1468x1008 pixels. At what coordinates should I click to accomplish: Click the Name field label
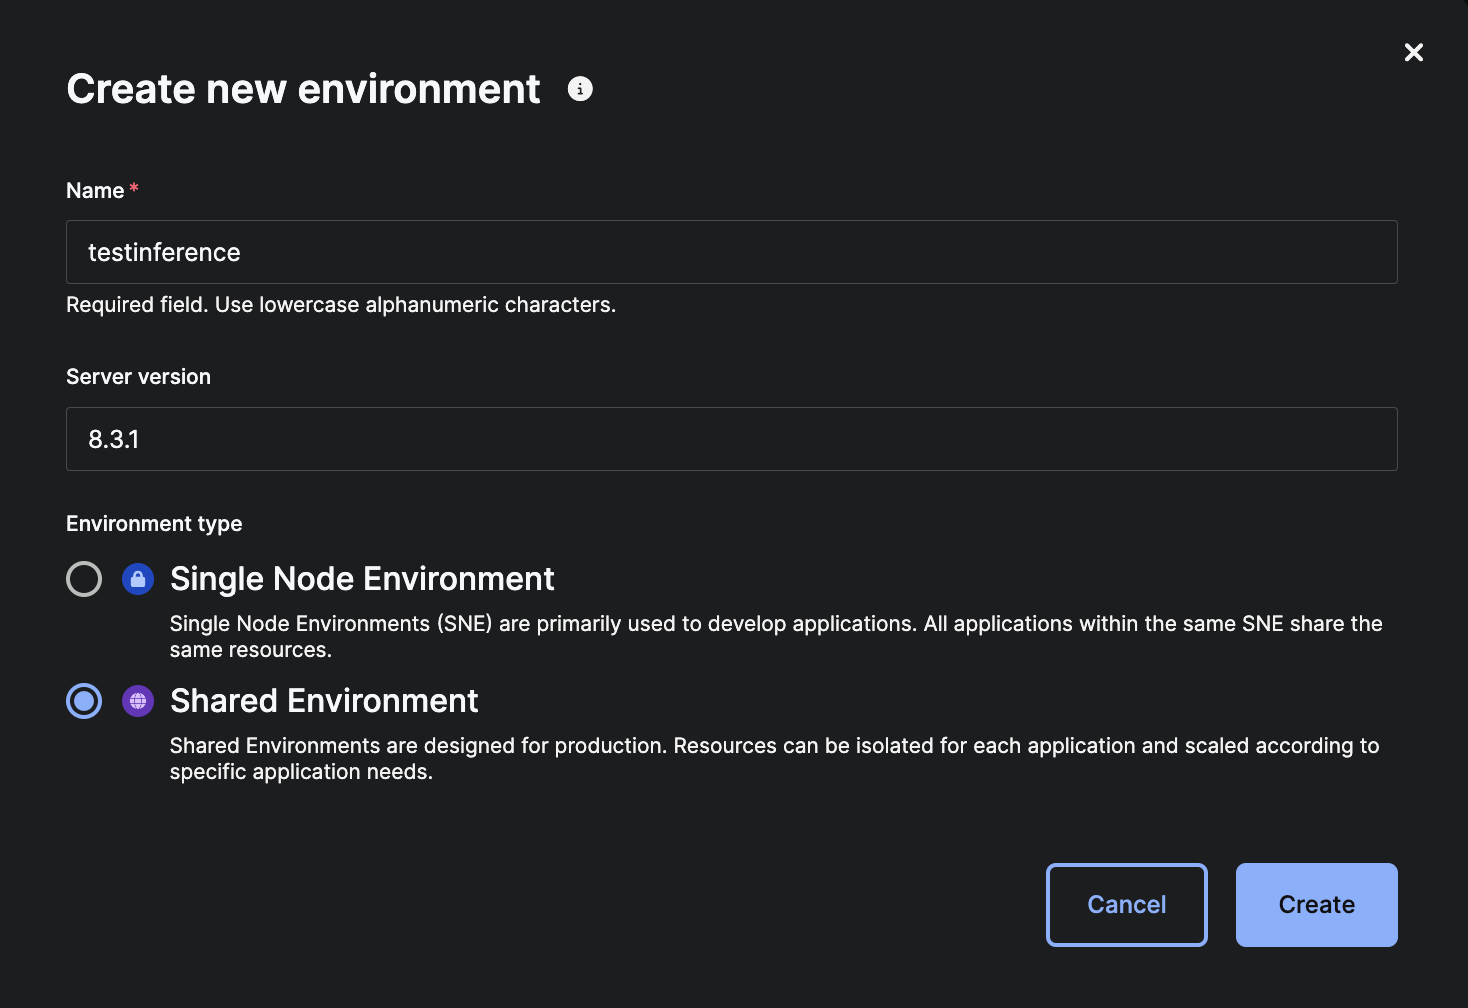point(95,191)
